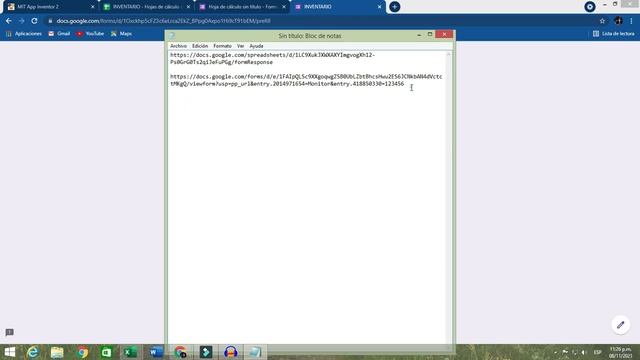Open the Formato menu in Bloc de notas

[x=222, y=46]
